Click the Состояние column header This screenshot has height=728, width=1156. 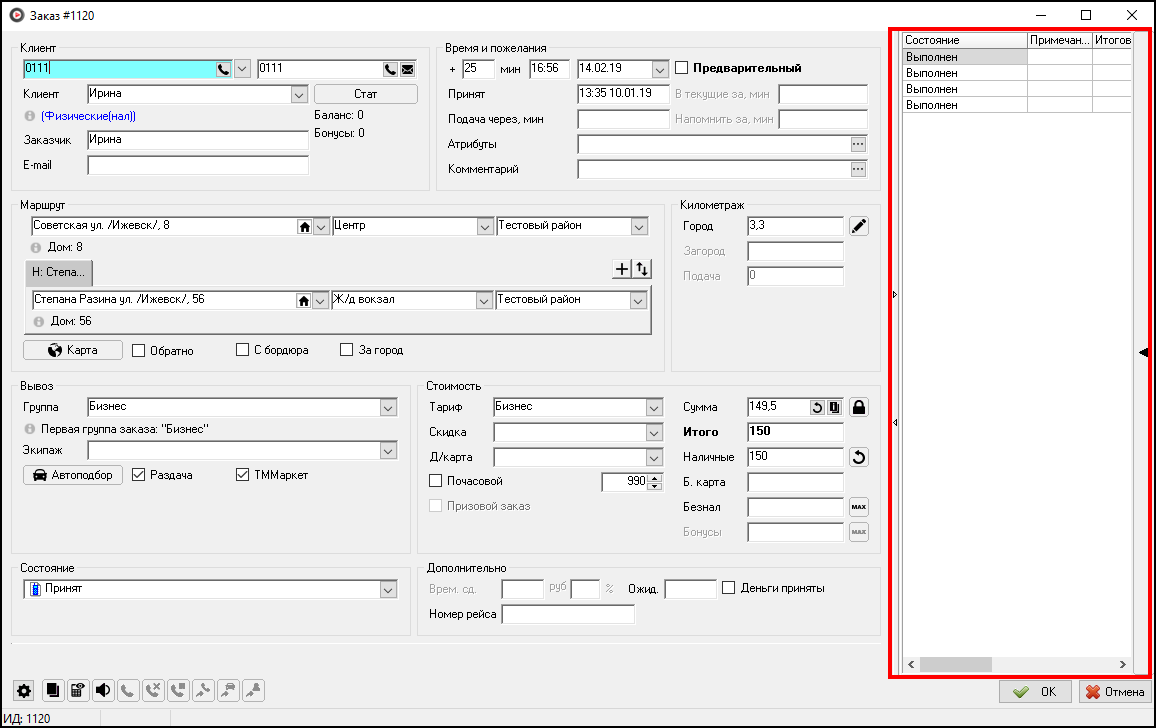(x=964, y=41)
